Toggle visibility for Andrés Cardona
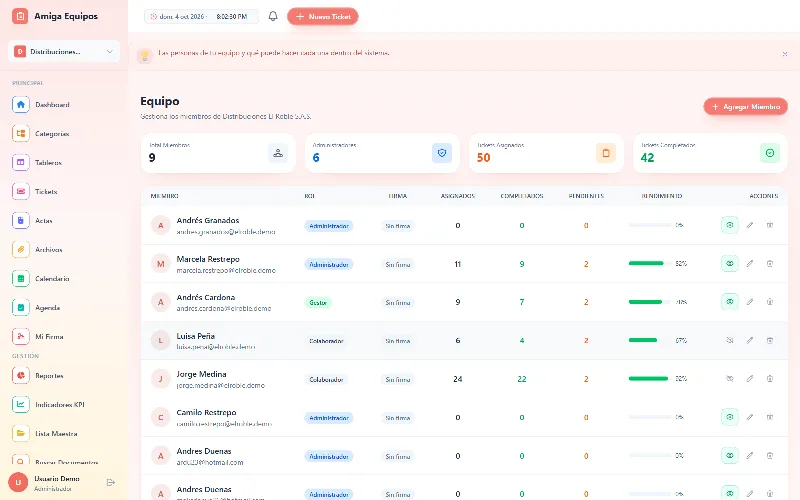Viewport: 800px width, 500px height. click(x=730, y=302)
